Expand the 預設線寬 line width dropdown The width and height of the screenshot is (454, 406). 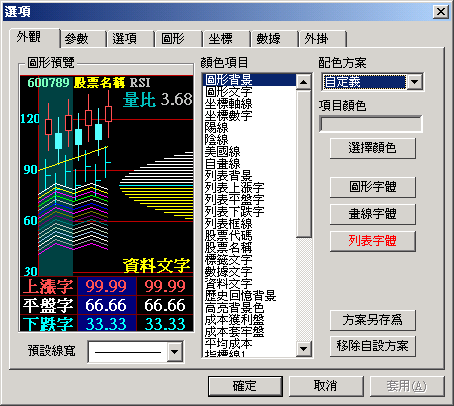[x=175, y=351]
